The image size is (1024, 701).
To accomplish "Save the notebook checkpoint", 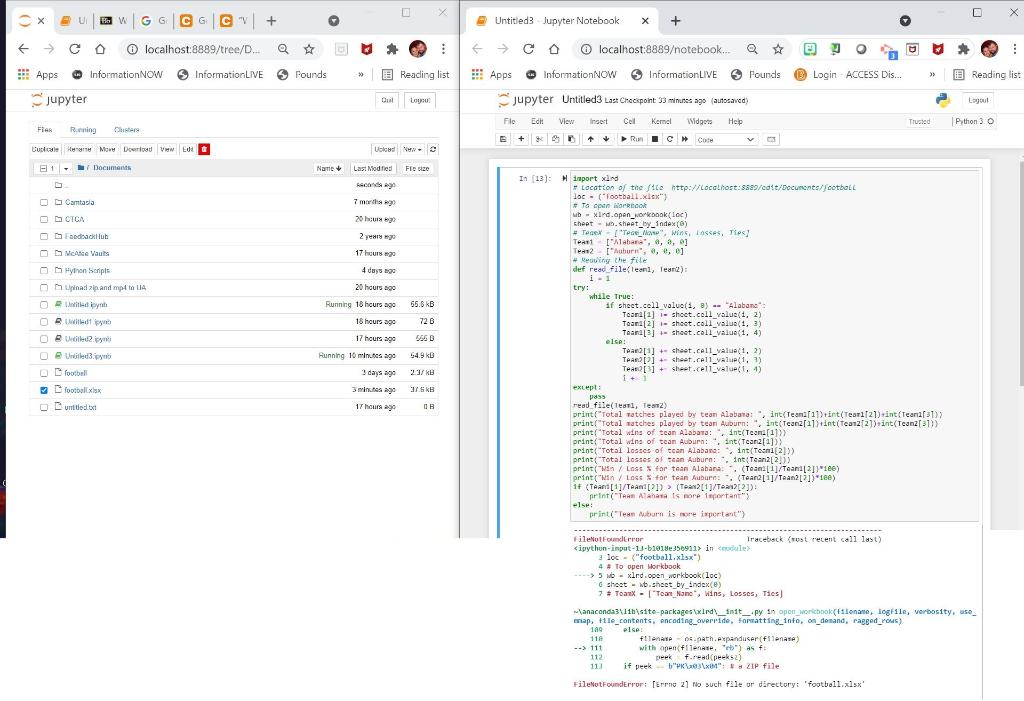I will click(503, 138).
